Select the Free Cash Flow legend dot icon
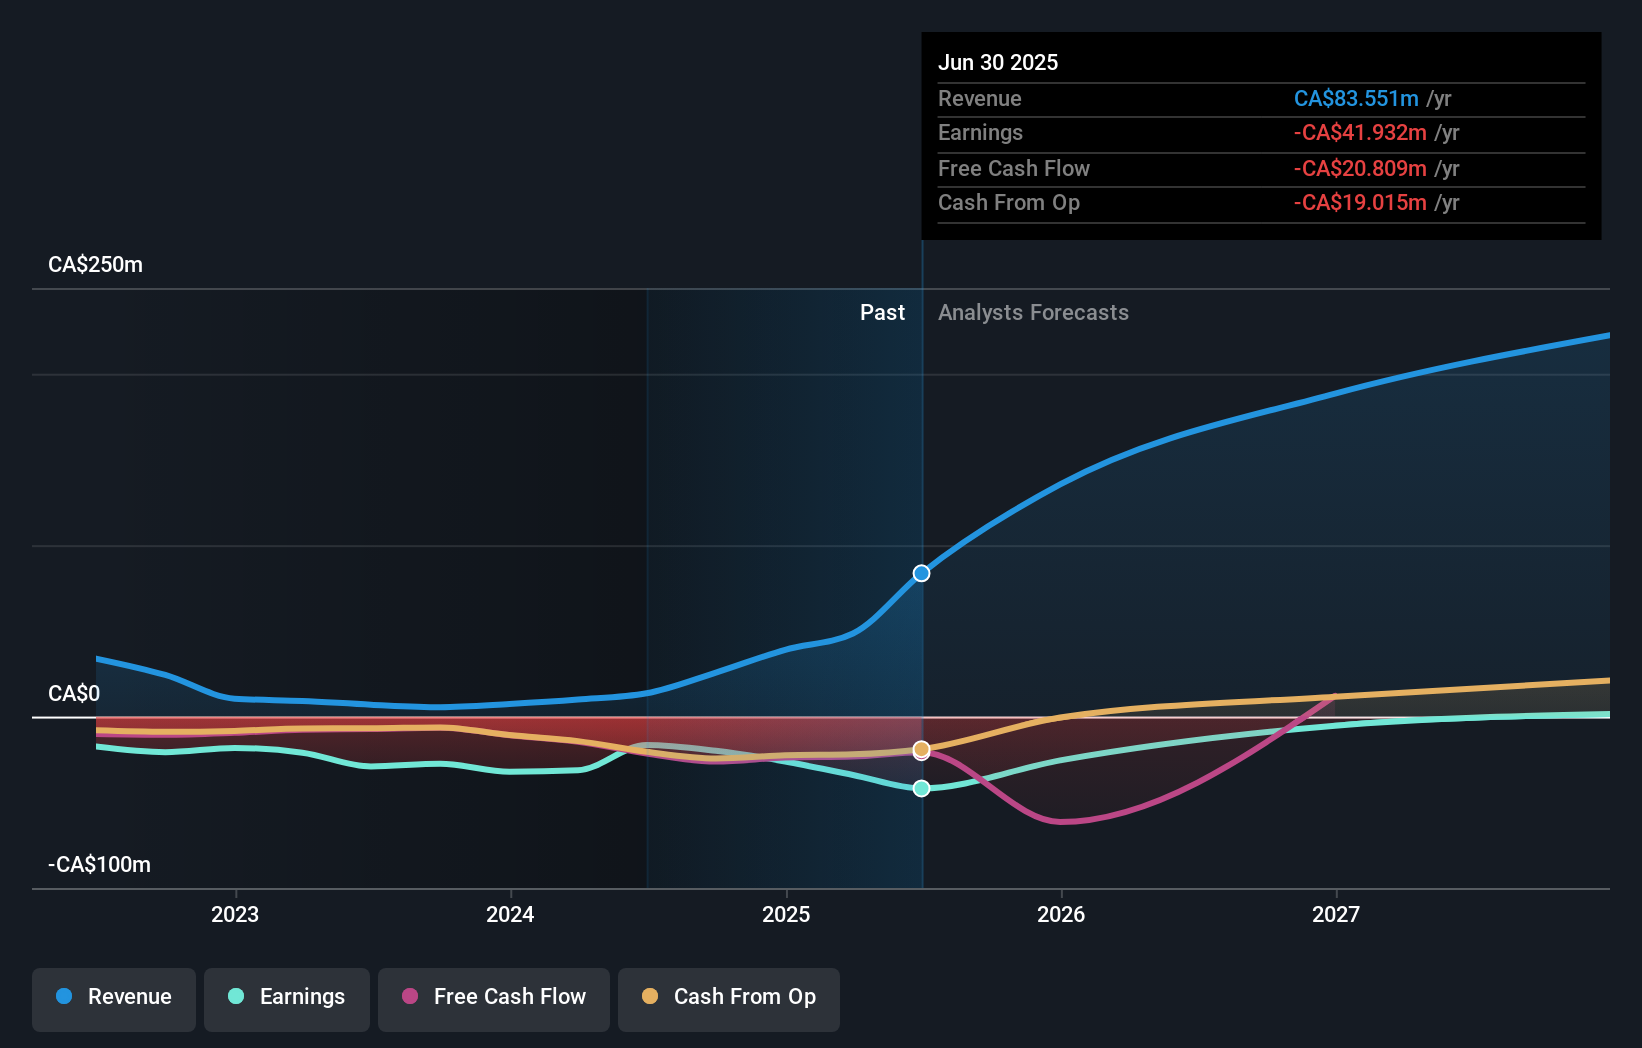The width and height of the screenshot is (1642, 1048). (411, 997)
